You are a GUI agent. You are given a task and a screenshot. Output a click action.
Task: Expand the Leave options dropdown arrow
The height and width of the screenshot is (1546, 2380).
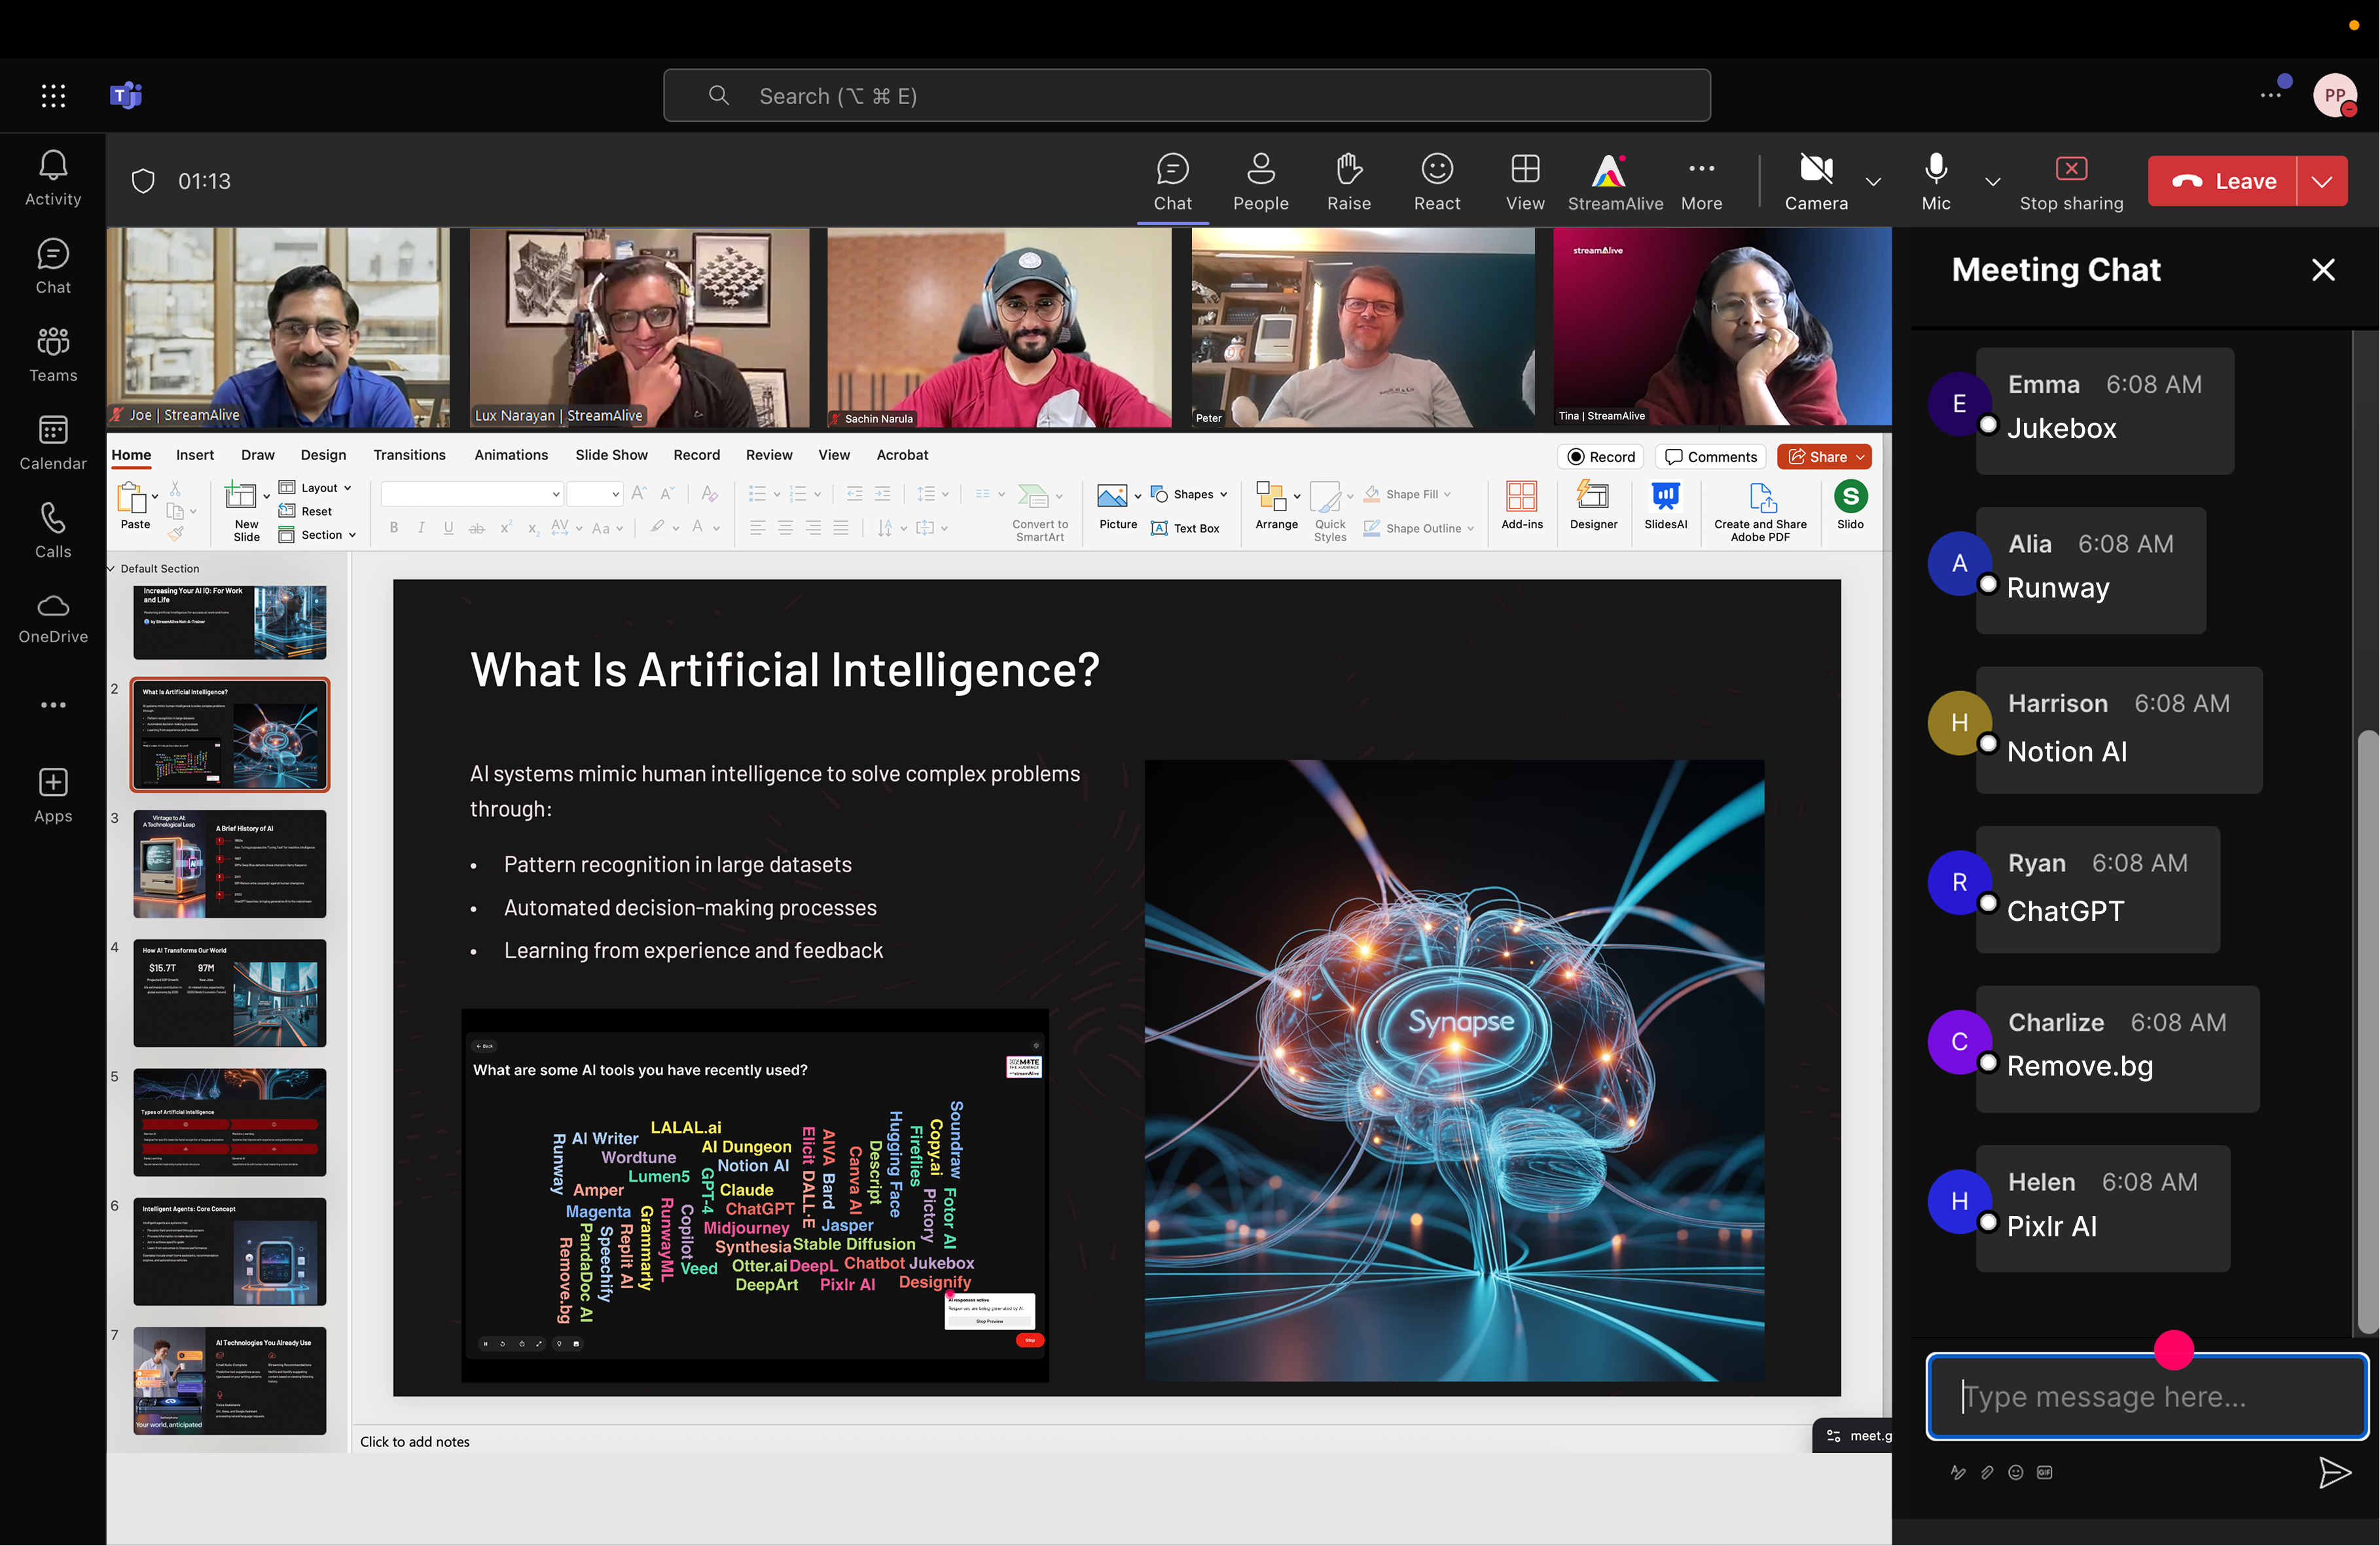[2322, 181]
